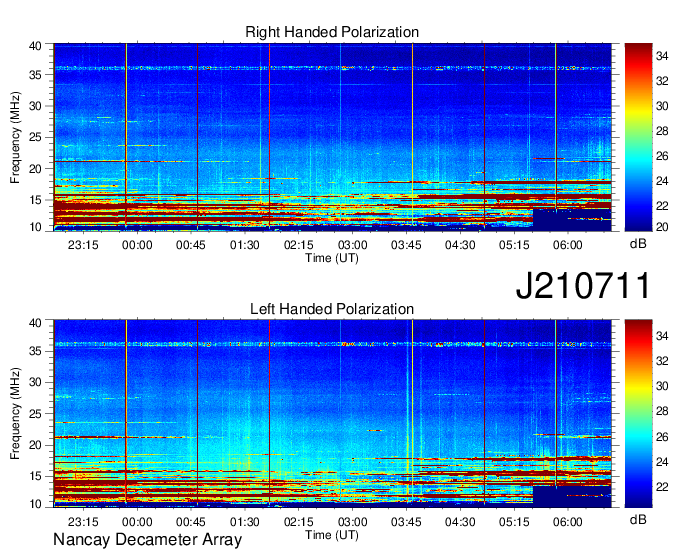The image size is (680, 552).
Task: Click the 24 dB value on Right Handed color bar
Action: click(662, 181)
